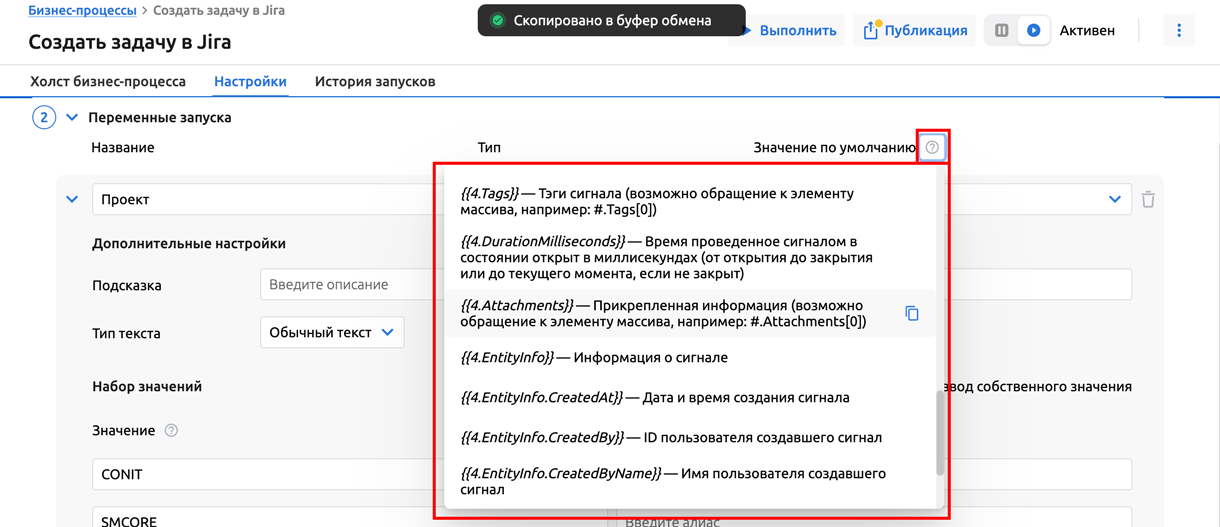Go to Бизнес-процессы breadcrumb link
The image size is (1220, 527).
click(x=82, y=10)
